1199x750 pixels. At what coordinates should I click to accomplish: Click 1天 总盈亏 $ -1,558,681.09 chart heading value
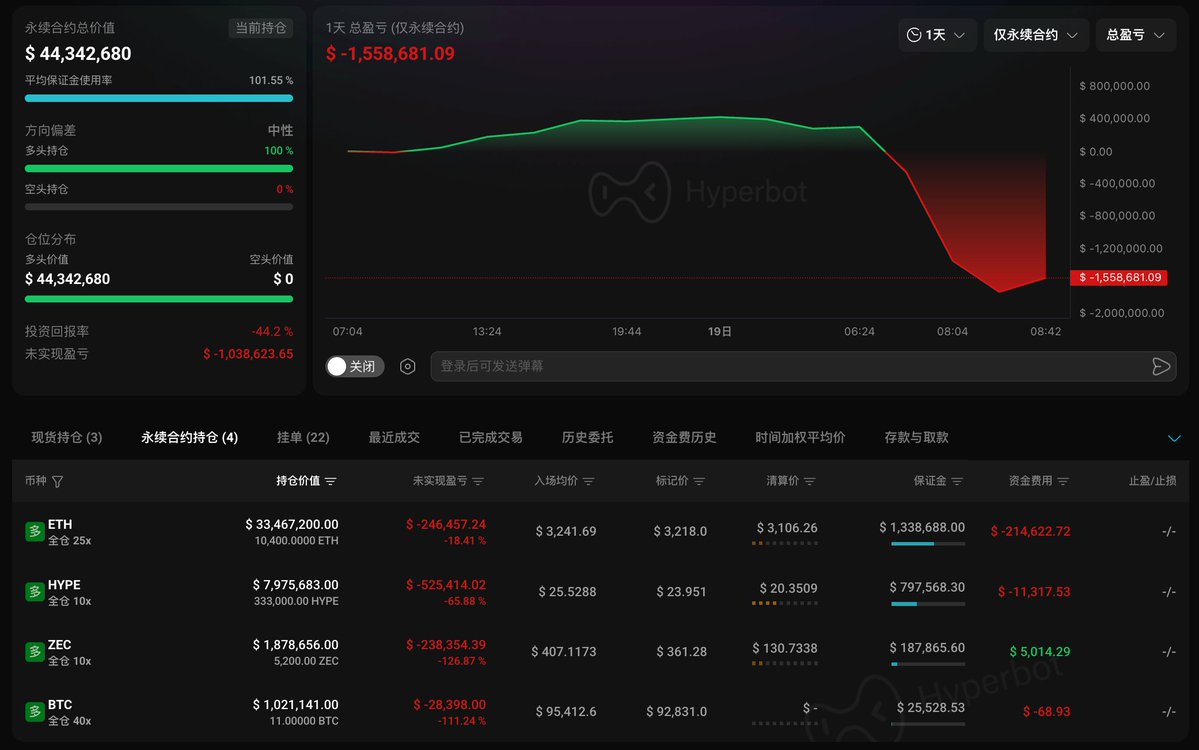[x=390, y=54]
